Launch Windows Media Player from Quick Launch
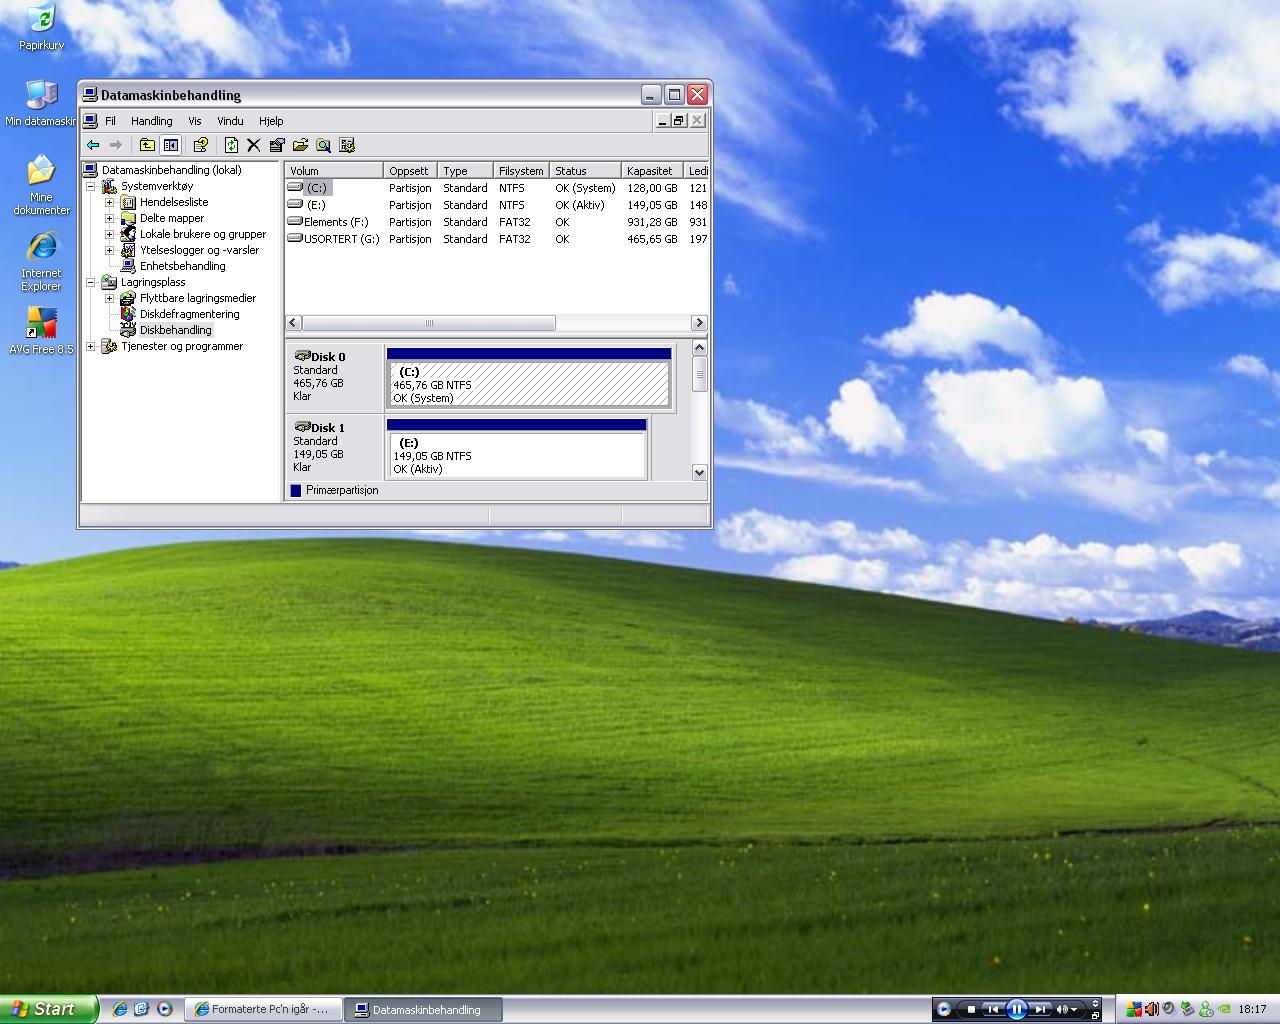 coord(165,1009)
